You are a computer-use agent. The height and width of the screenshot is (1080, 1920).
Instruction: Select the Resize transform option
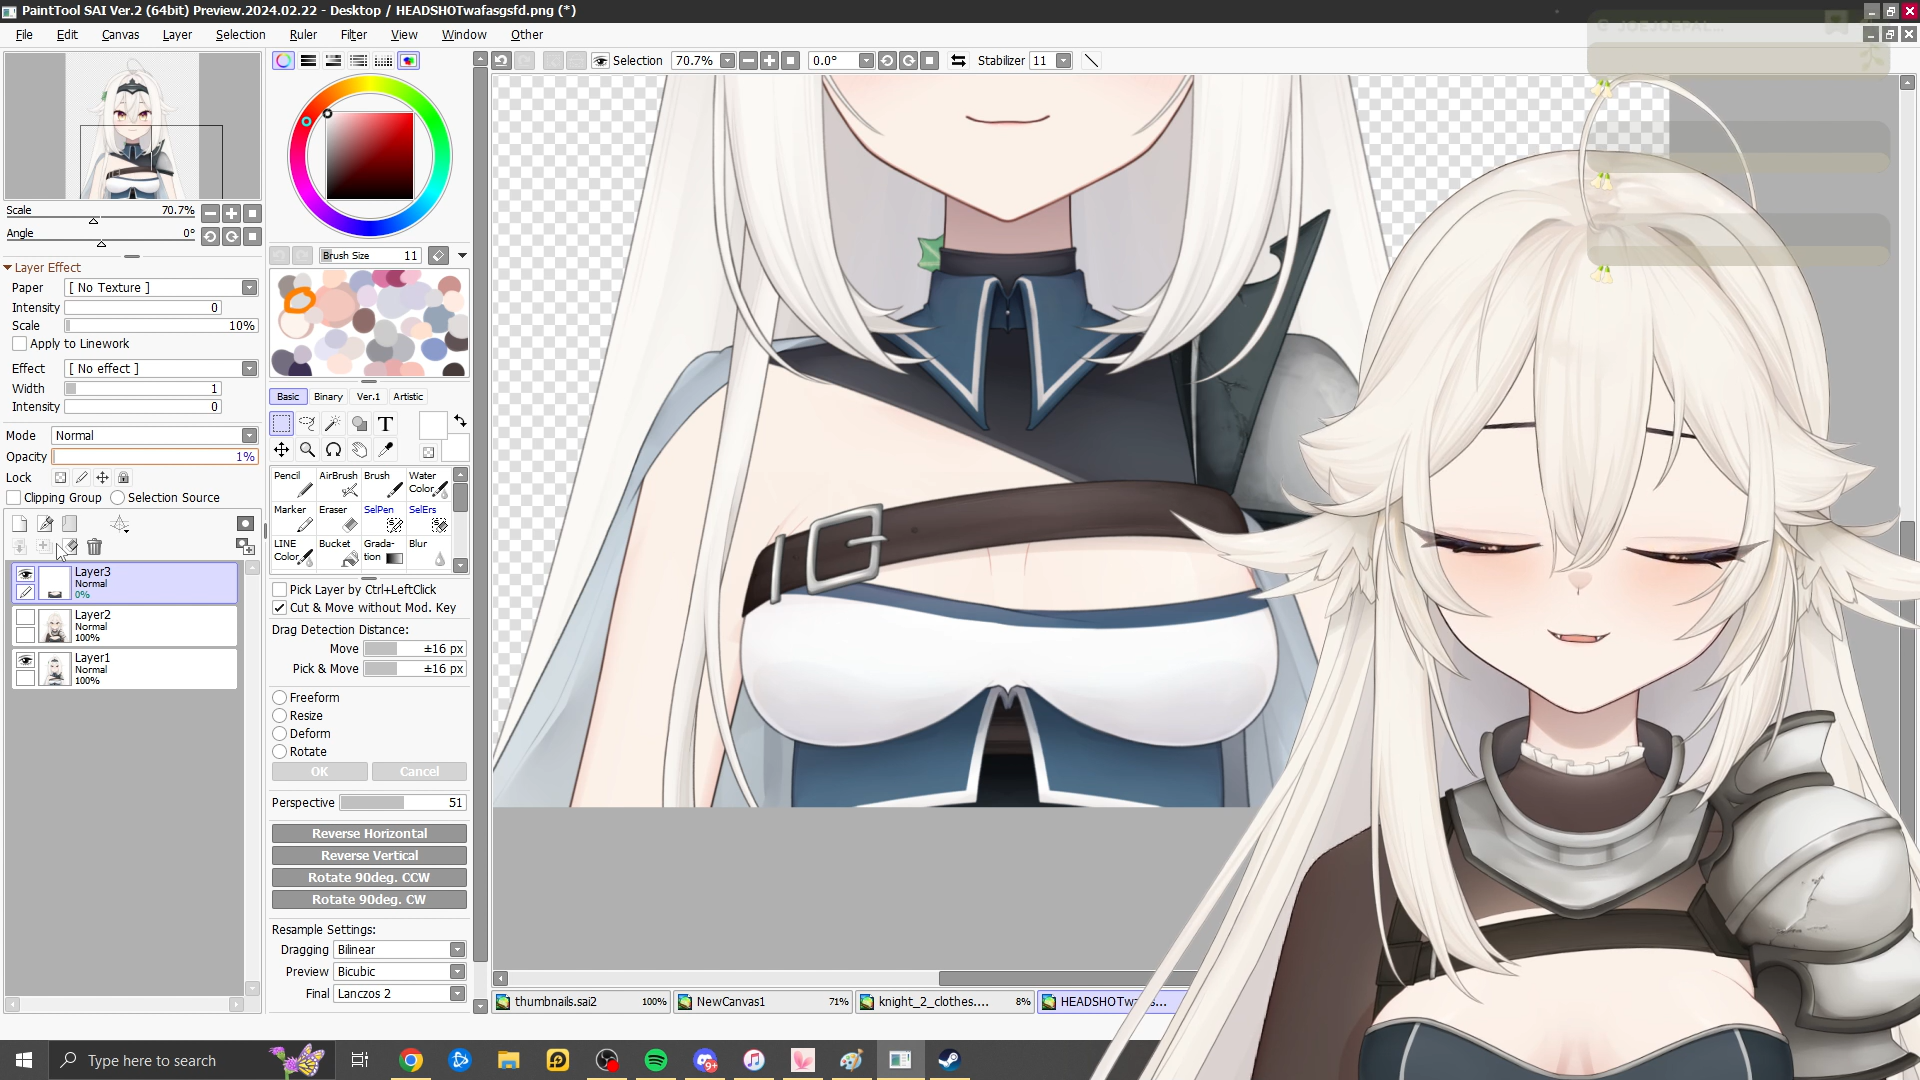pos(280,716)
